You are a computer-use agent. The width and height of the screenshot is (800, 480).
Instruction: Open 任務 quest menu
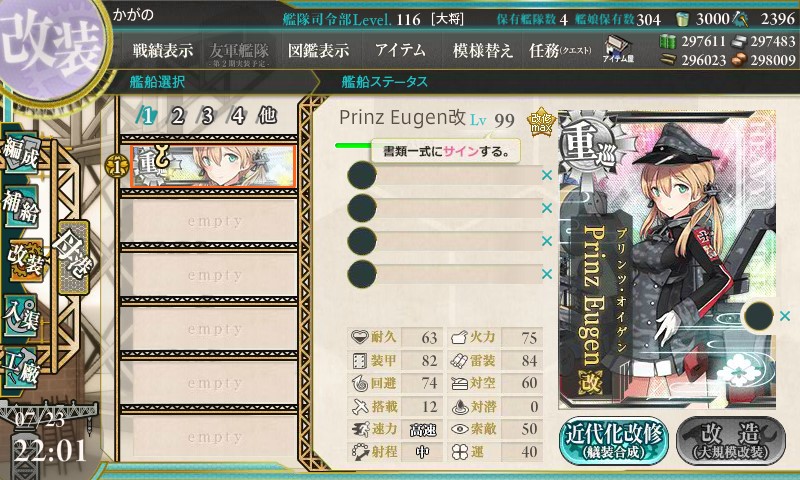pos(560,50)
